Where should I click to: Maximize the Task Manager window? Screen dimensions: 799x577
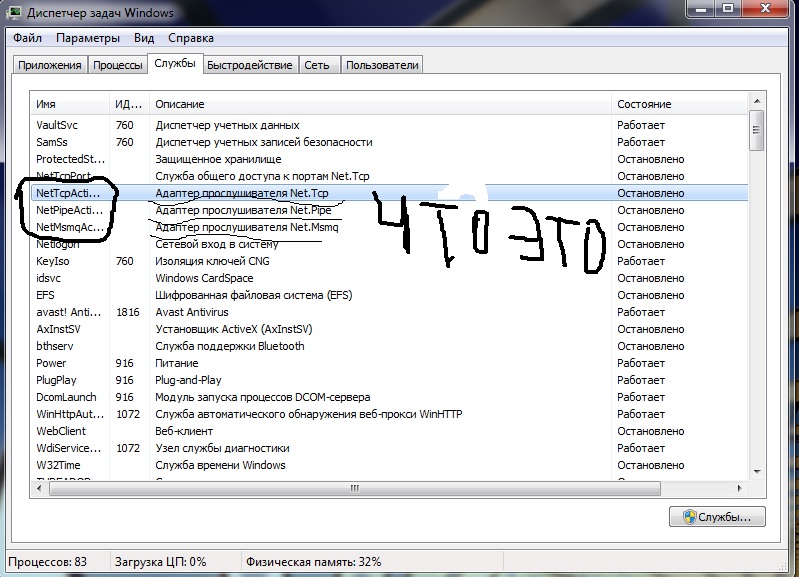(728, 9)
